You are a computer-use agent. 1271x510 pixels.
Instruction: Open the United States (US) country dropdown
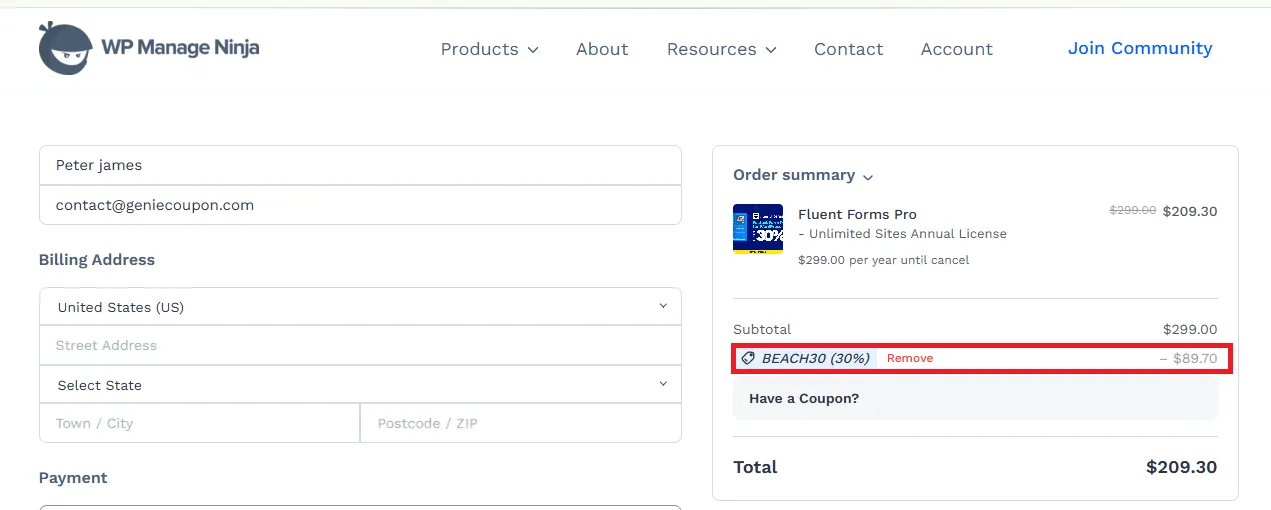coord(360,307)
